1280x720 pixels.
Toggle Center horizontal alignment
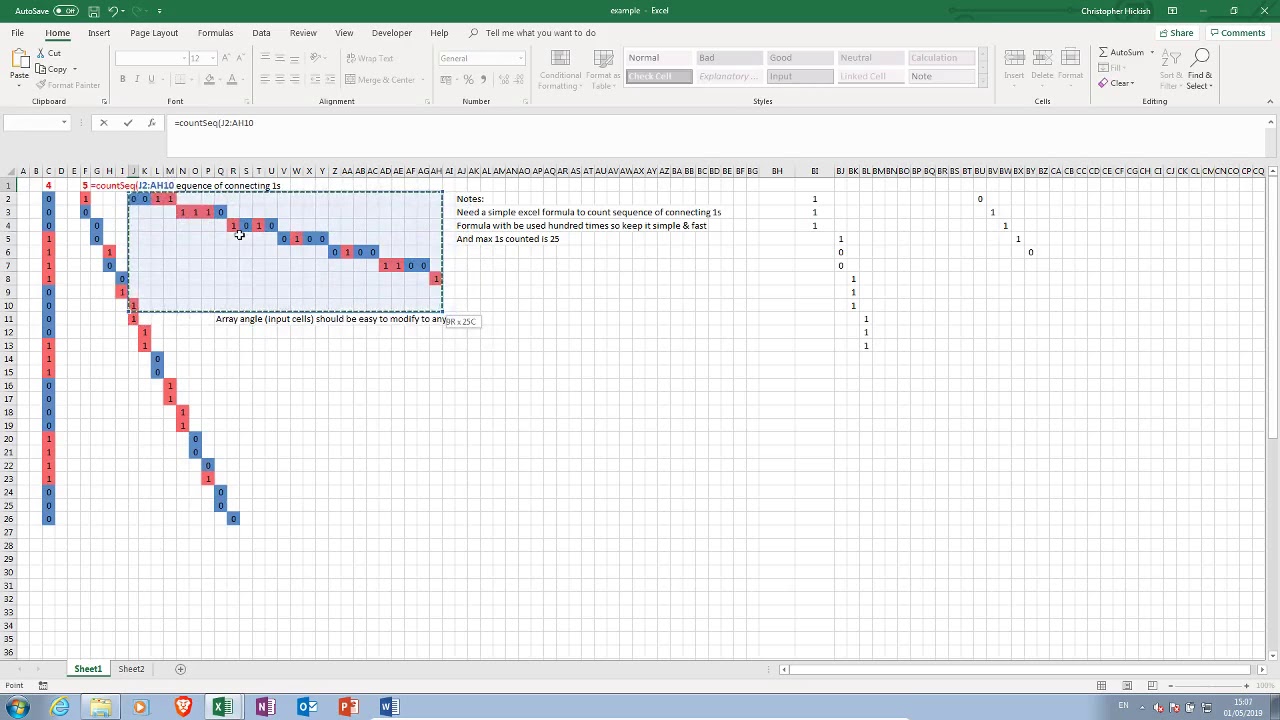279,79
